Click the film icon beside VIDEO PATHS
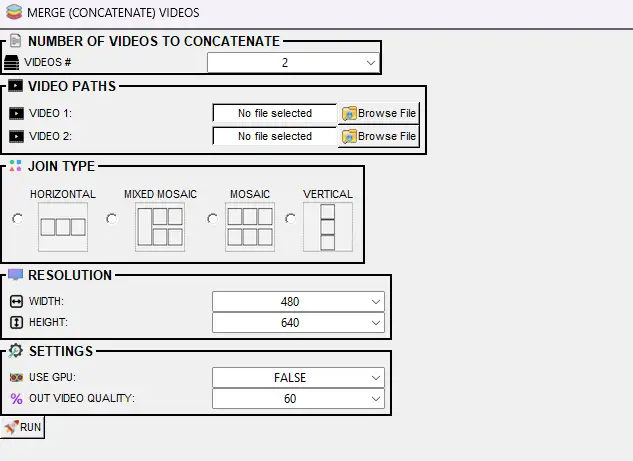 [15, 86]
